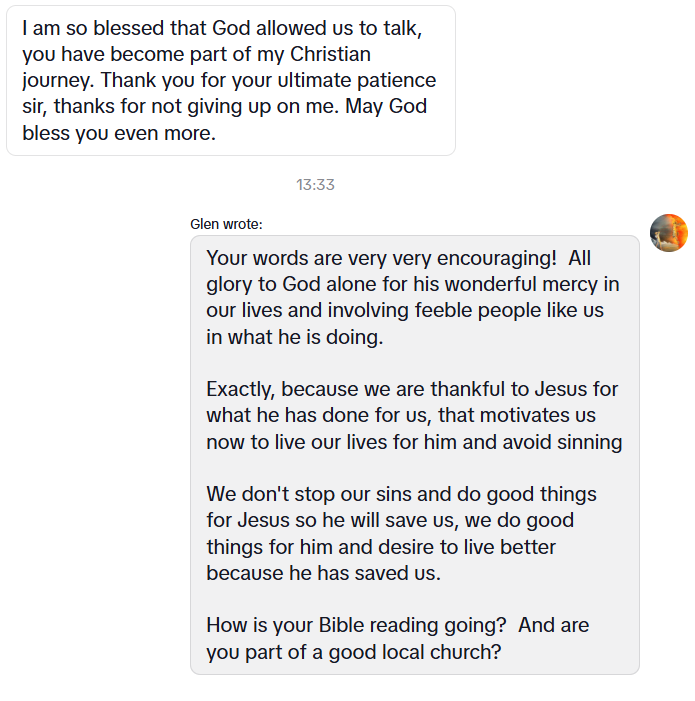Click Glen's profile avatar picture
Image resolution: width=695 pixels, height=701 pixels.
coord(668,233)
